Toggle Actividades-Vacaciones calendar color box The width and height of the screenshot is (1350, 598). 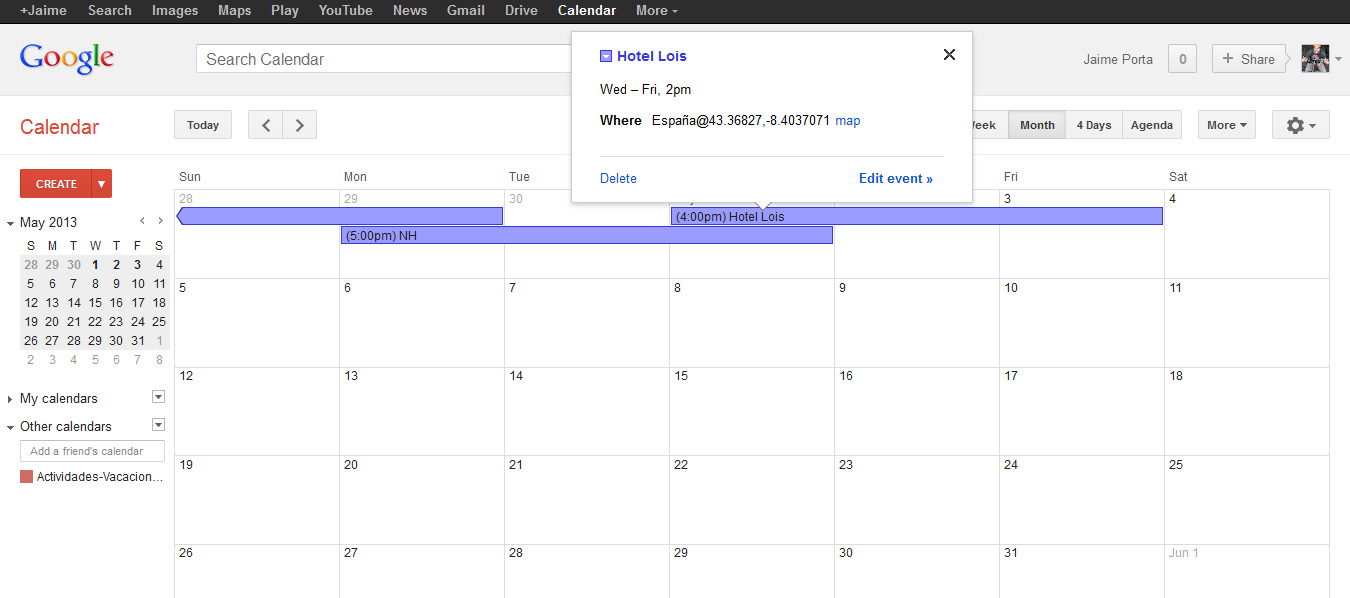coord(27,477)
